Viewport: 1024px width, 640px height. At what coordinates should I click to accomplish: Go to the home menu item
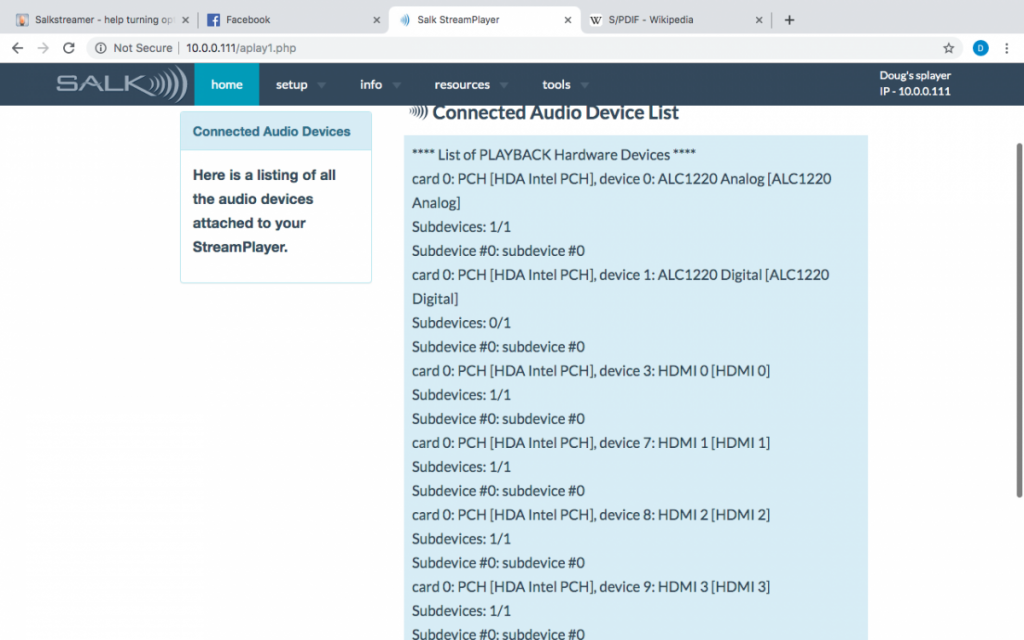click(226, 85)
